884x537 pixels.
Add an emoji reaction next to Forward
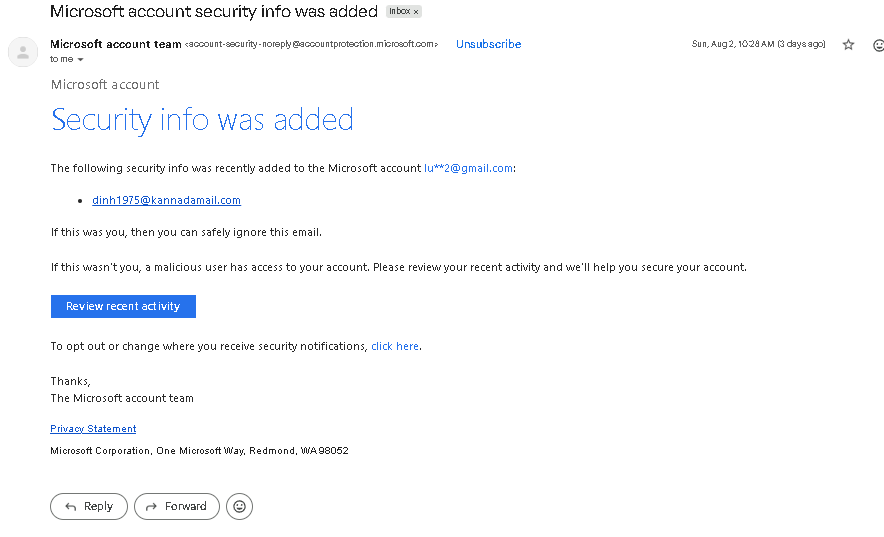[240, 507]
